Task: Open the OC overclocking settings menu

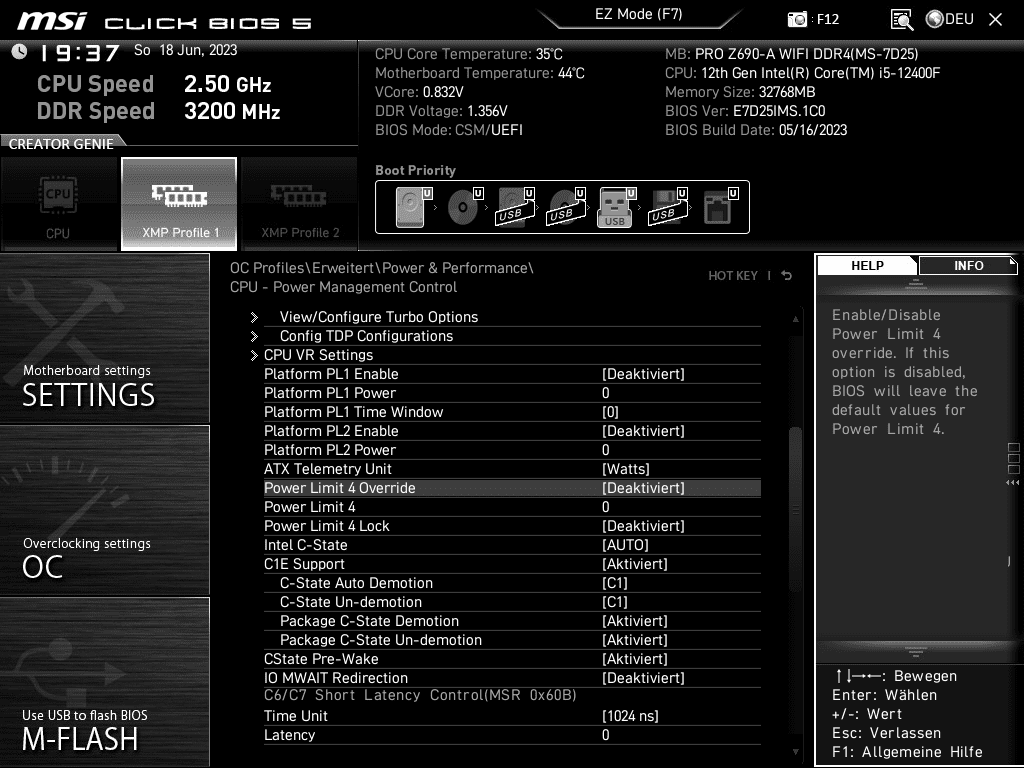Action: pyautogui.click(x=104, y=511)
